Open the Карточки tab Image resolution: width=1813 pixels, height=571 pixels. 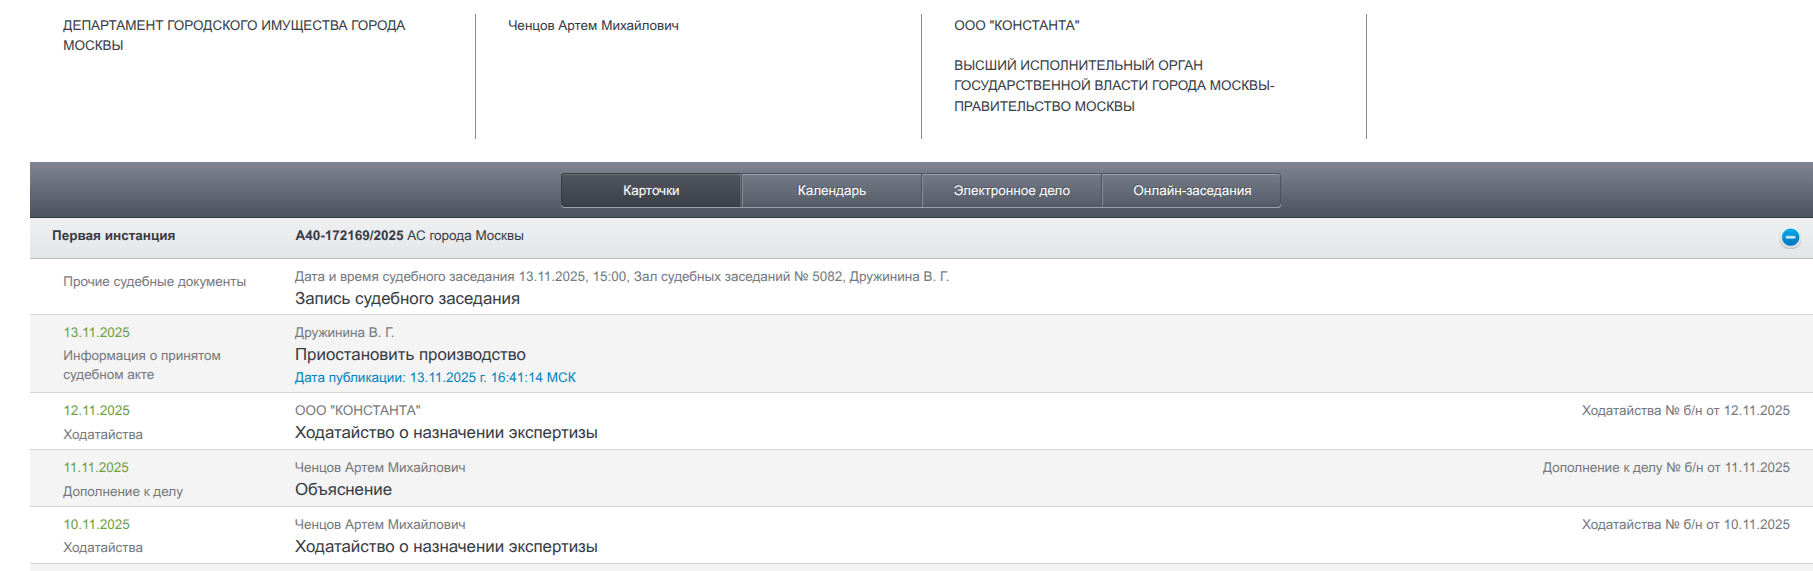651,190
